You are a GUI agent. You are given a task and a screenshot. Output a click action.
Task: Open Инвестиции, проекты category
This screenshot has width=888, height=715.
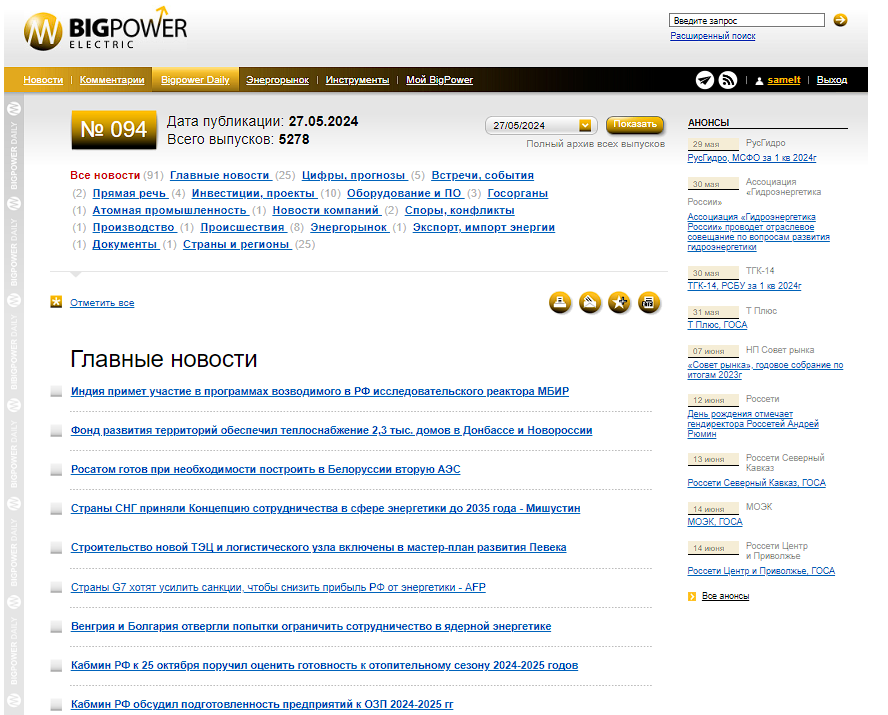click(253, 193)
